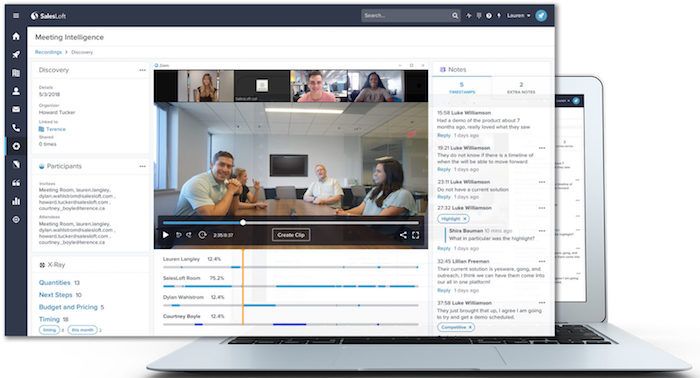Viewport: 700px width, 378px height.
Task: Remove the Competitive tag
Action: click(470, 327)
